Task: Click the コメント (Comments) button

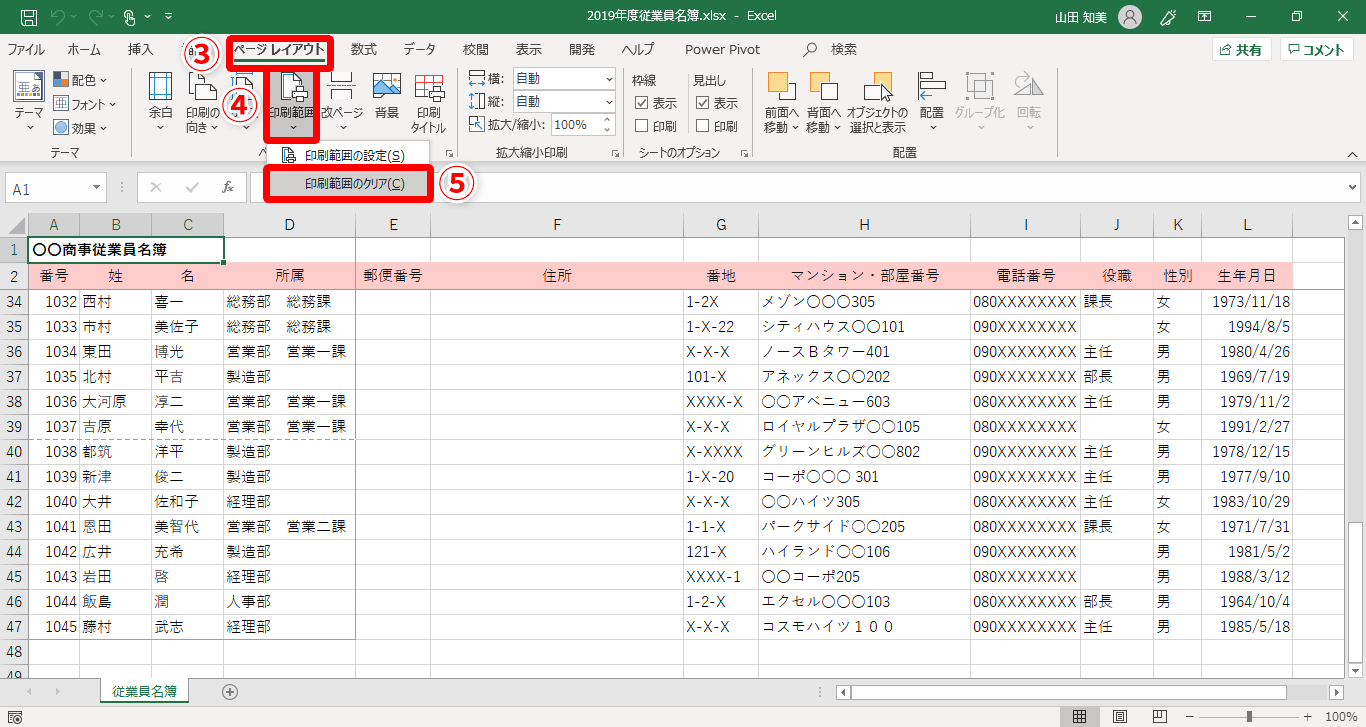Action: click(x=1316, y=50)
